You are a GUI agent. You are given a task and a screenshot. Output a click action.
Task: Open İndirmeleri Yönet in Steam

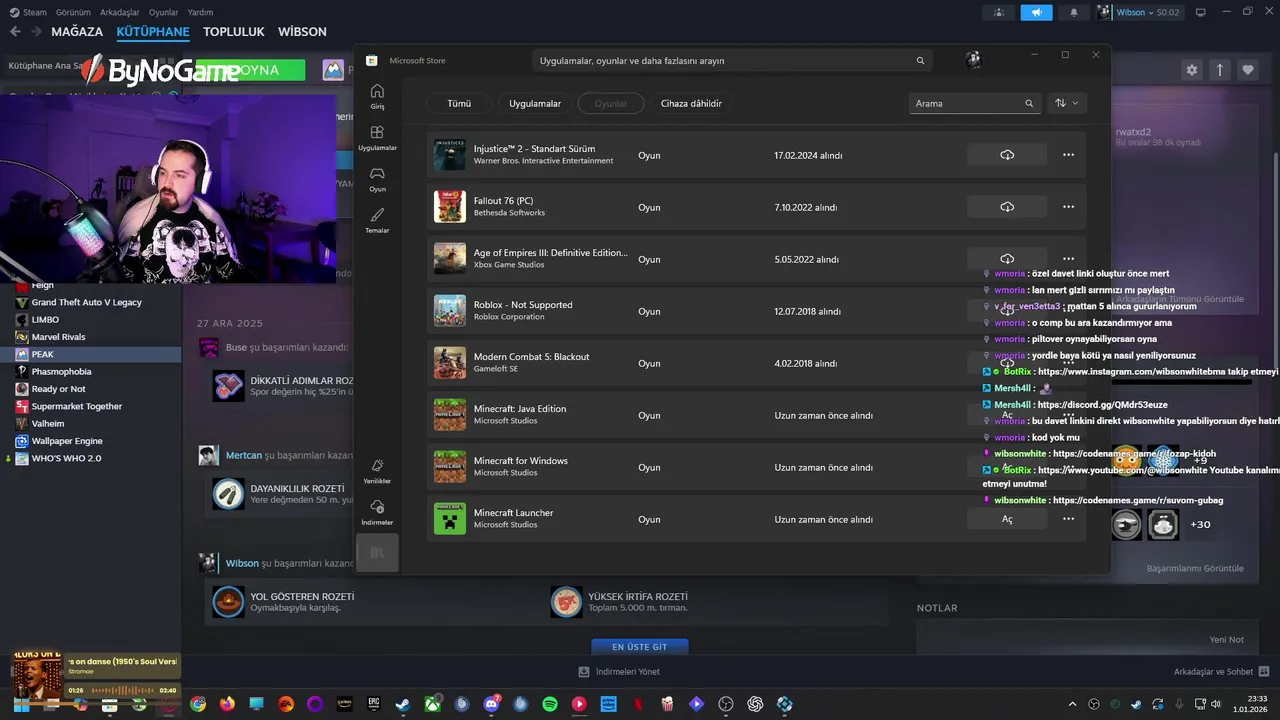tap(619, 672)
